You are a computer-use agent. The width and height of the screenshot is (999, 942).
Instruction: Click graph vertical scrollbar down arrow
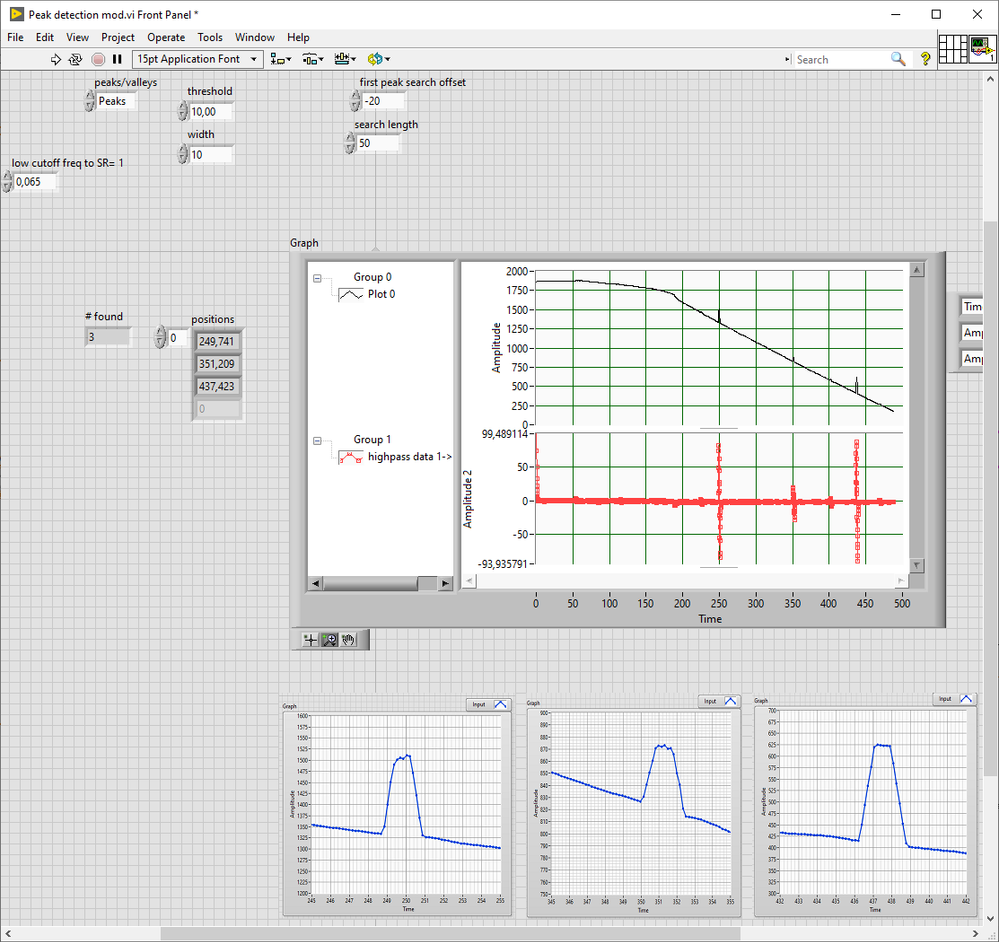point(917,566)
